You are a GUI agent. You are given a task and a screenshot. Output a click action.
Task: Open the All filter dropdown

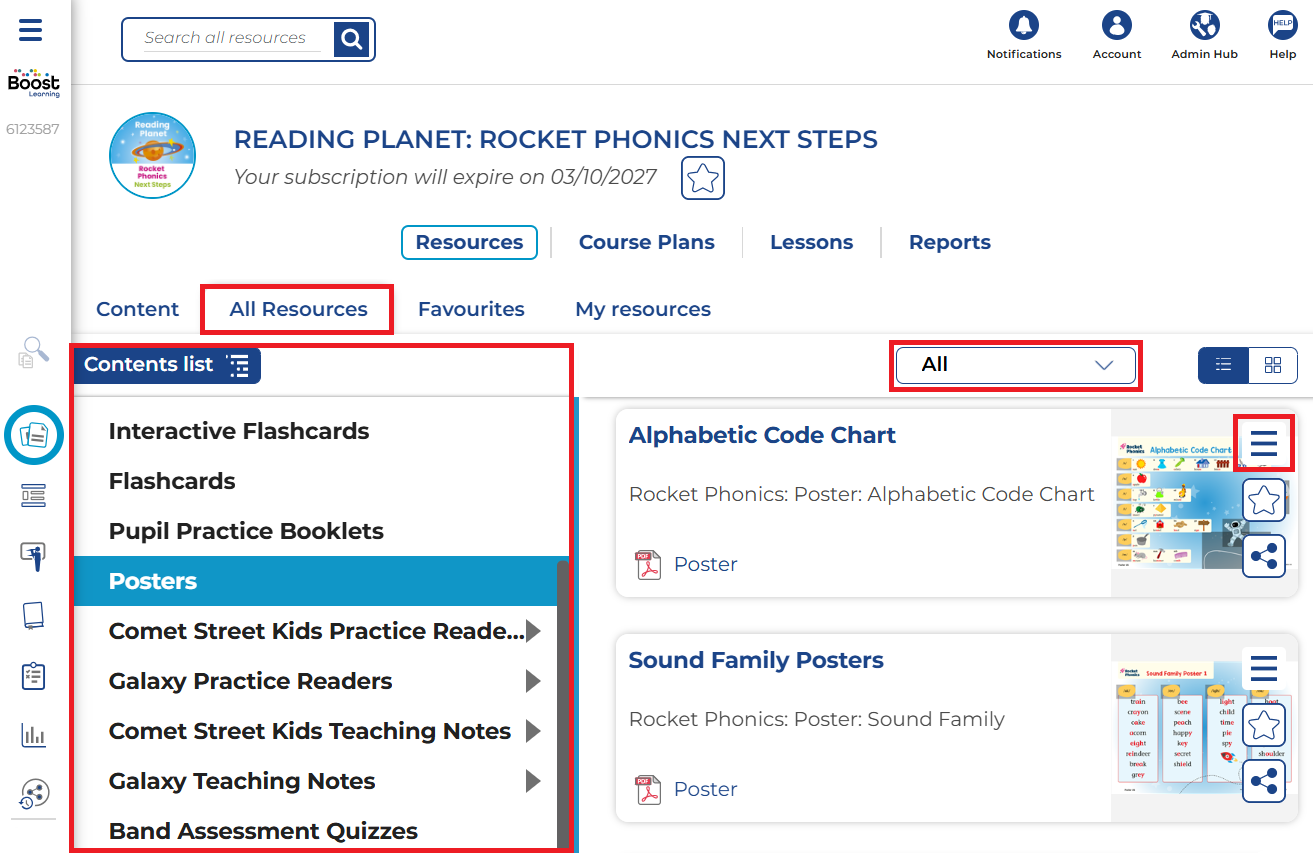[x=1015, y=365]
